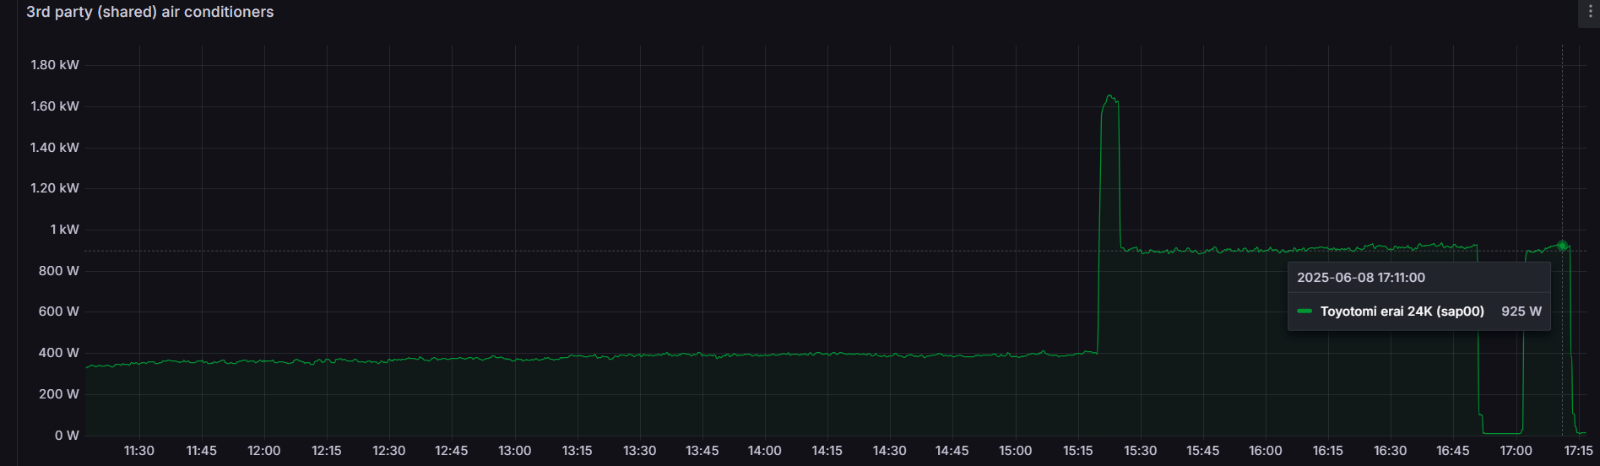Click the '16:30' time axis label
The width and height of the screenshot is (1600, 466).
[1390, 451]
